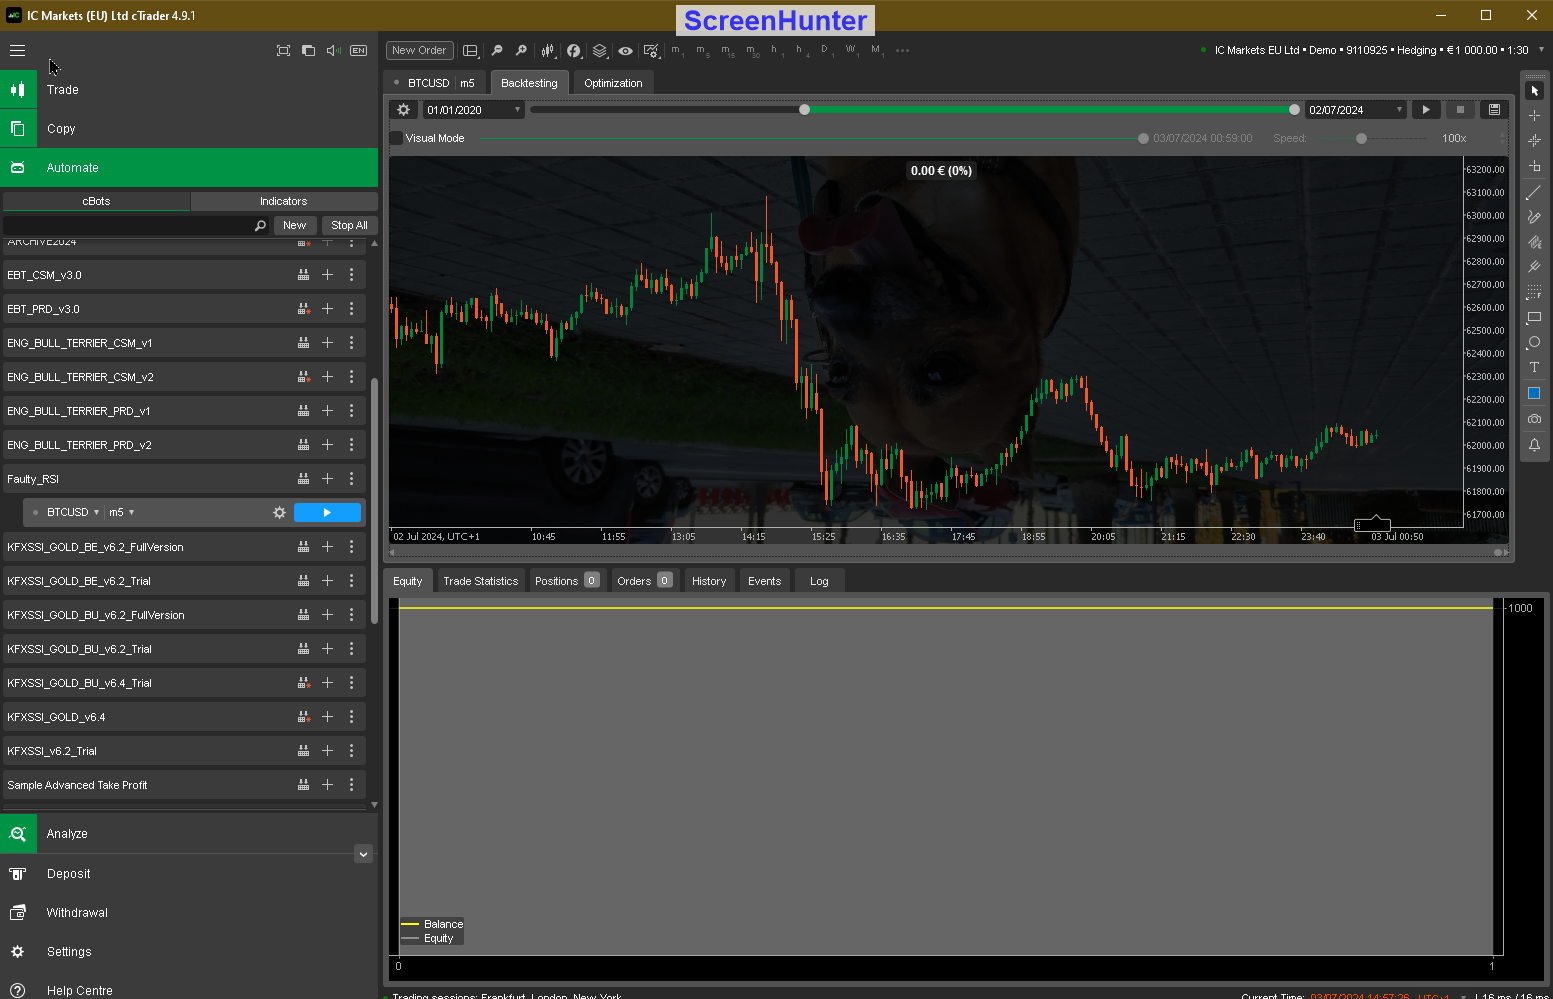Select m30 timeframe in toolbar

tap(753, 50)
